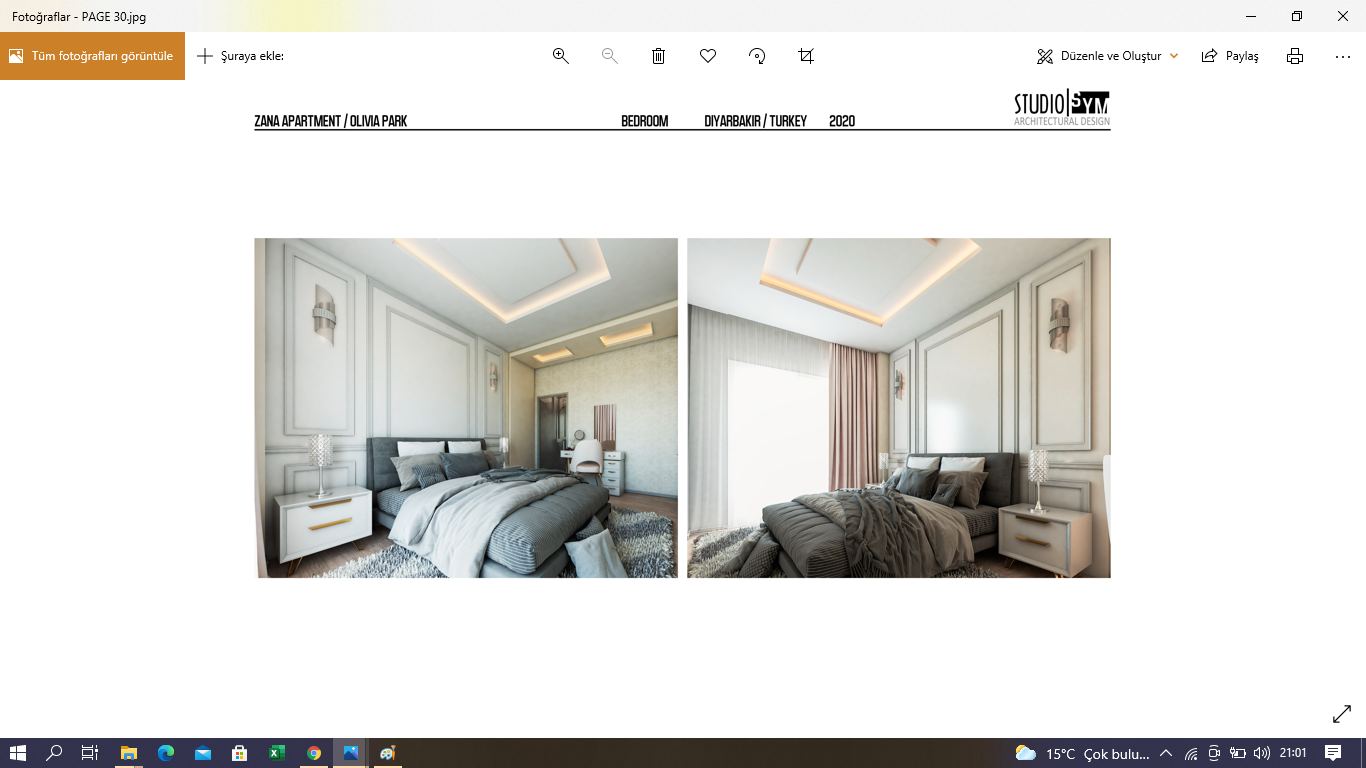1366x768 pixels.
Task: Show hidden system tray icons chevron
Action: (x=1165, y=753)
